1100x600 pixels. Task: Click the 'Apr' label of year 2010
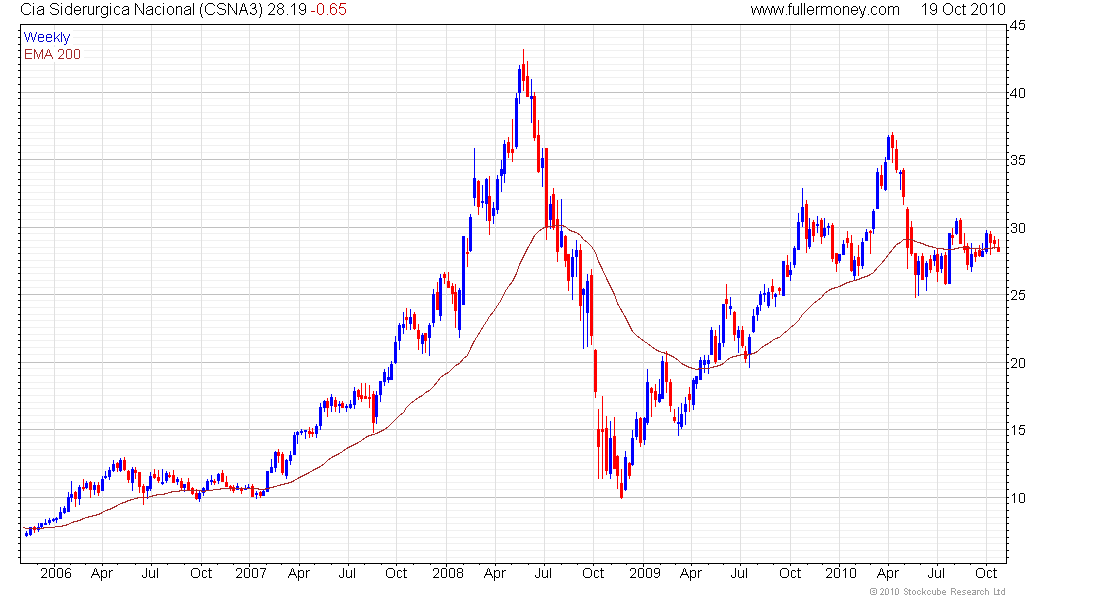887,574
